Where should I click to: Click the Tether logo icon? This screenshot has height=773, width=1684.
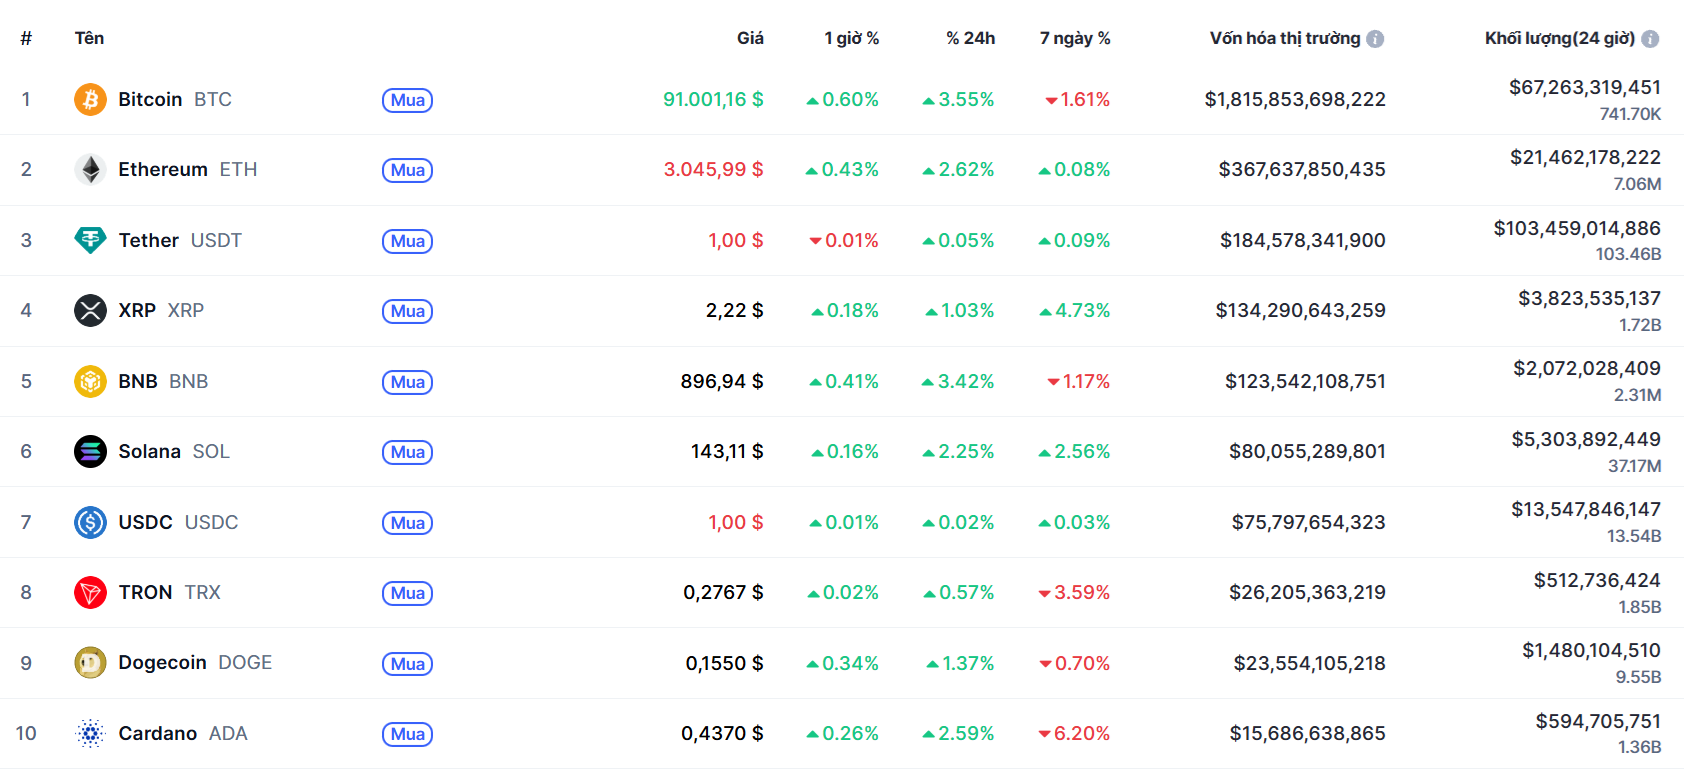[90, 240]
